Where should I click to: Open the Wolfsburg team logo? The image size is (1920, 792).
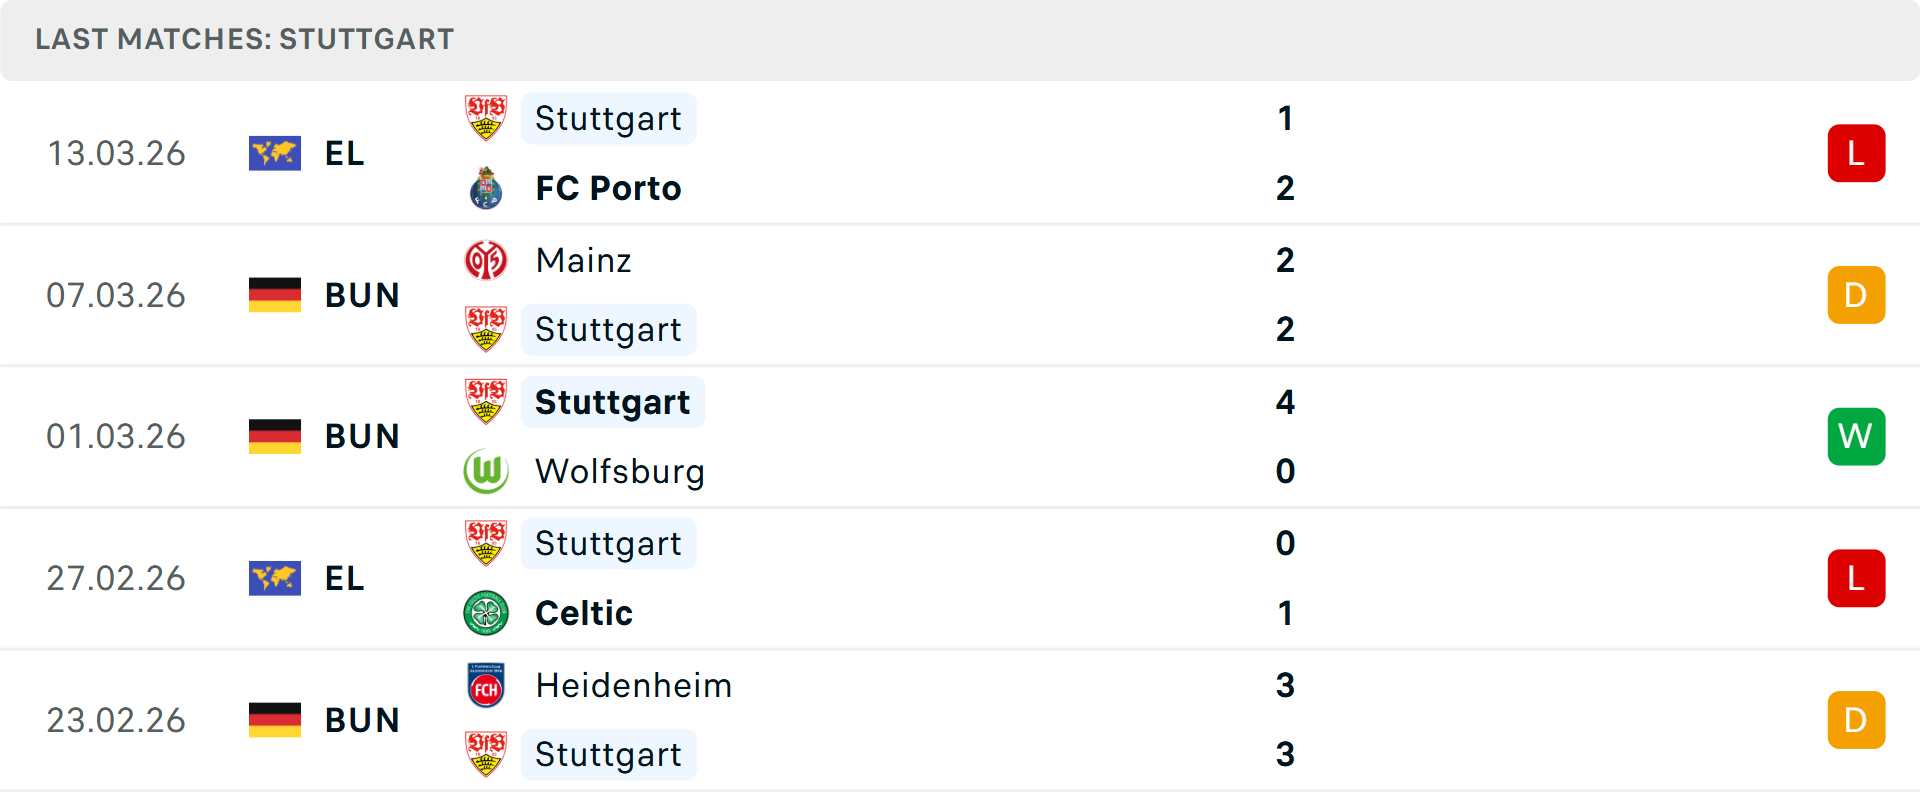tap(487, 471)
